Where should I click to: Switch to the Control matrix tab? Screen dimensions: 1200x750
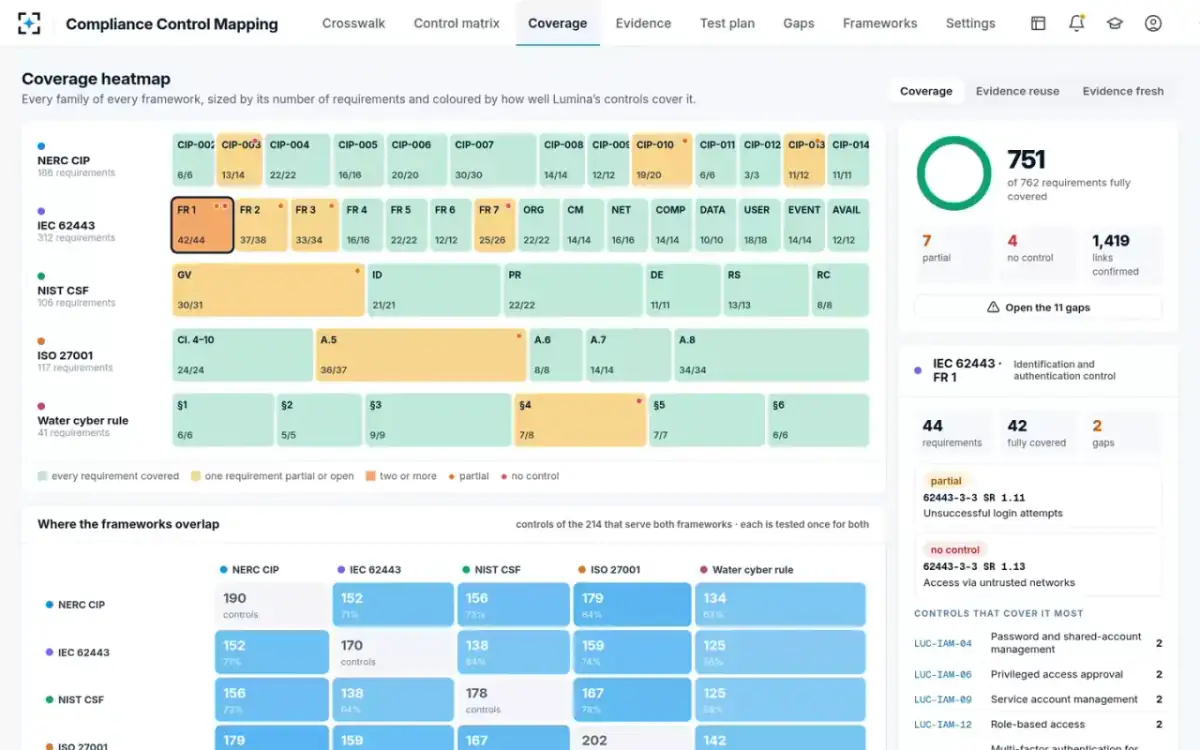click(456, 23)
